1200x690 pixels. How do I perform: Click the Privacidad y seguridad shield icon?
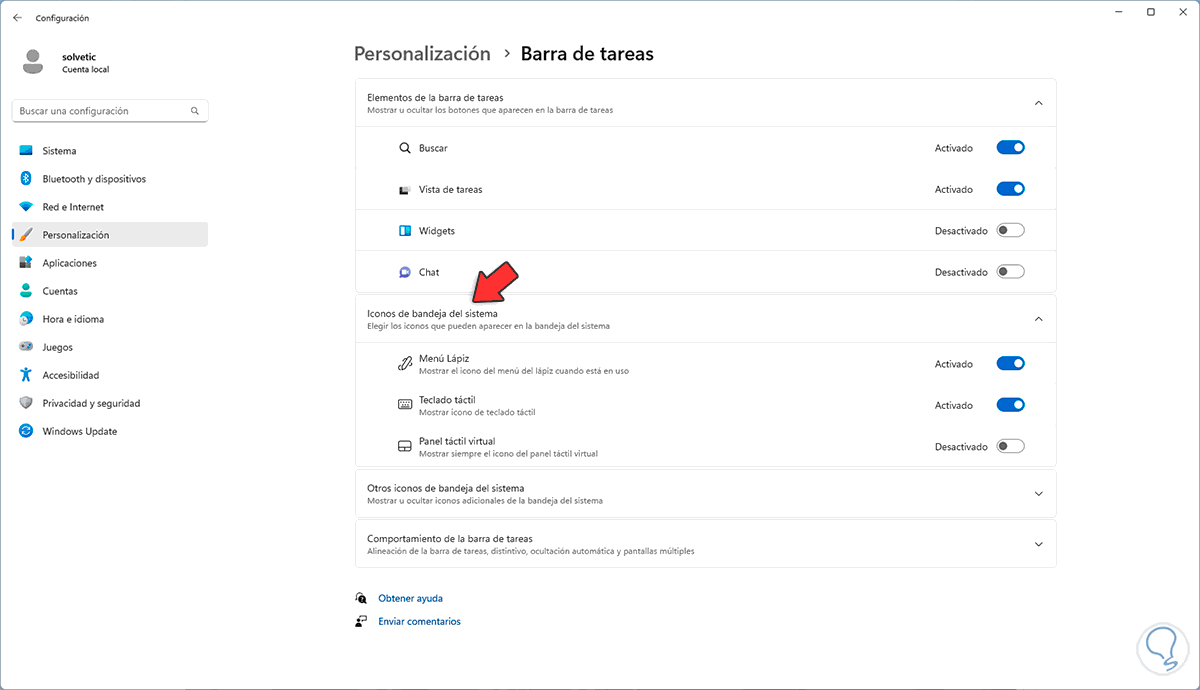(26, 403)
